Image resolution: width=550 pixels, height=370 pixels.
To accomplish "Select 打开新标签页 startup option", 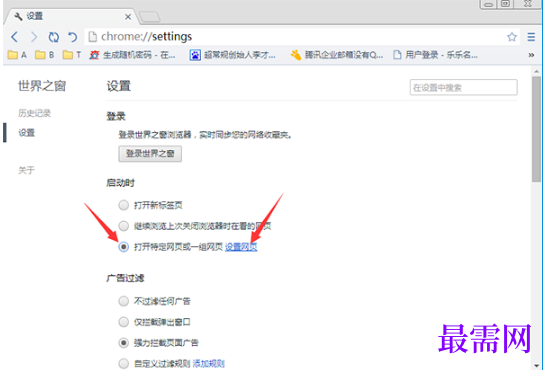I will pos(123,205).
